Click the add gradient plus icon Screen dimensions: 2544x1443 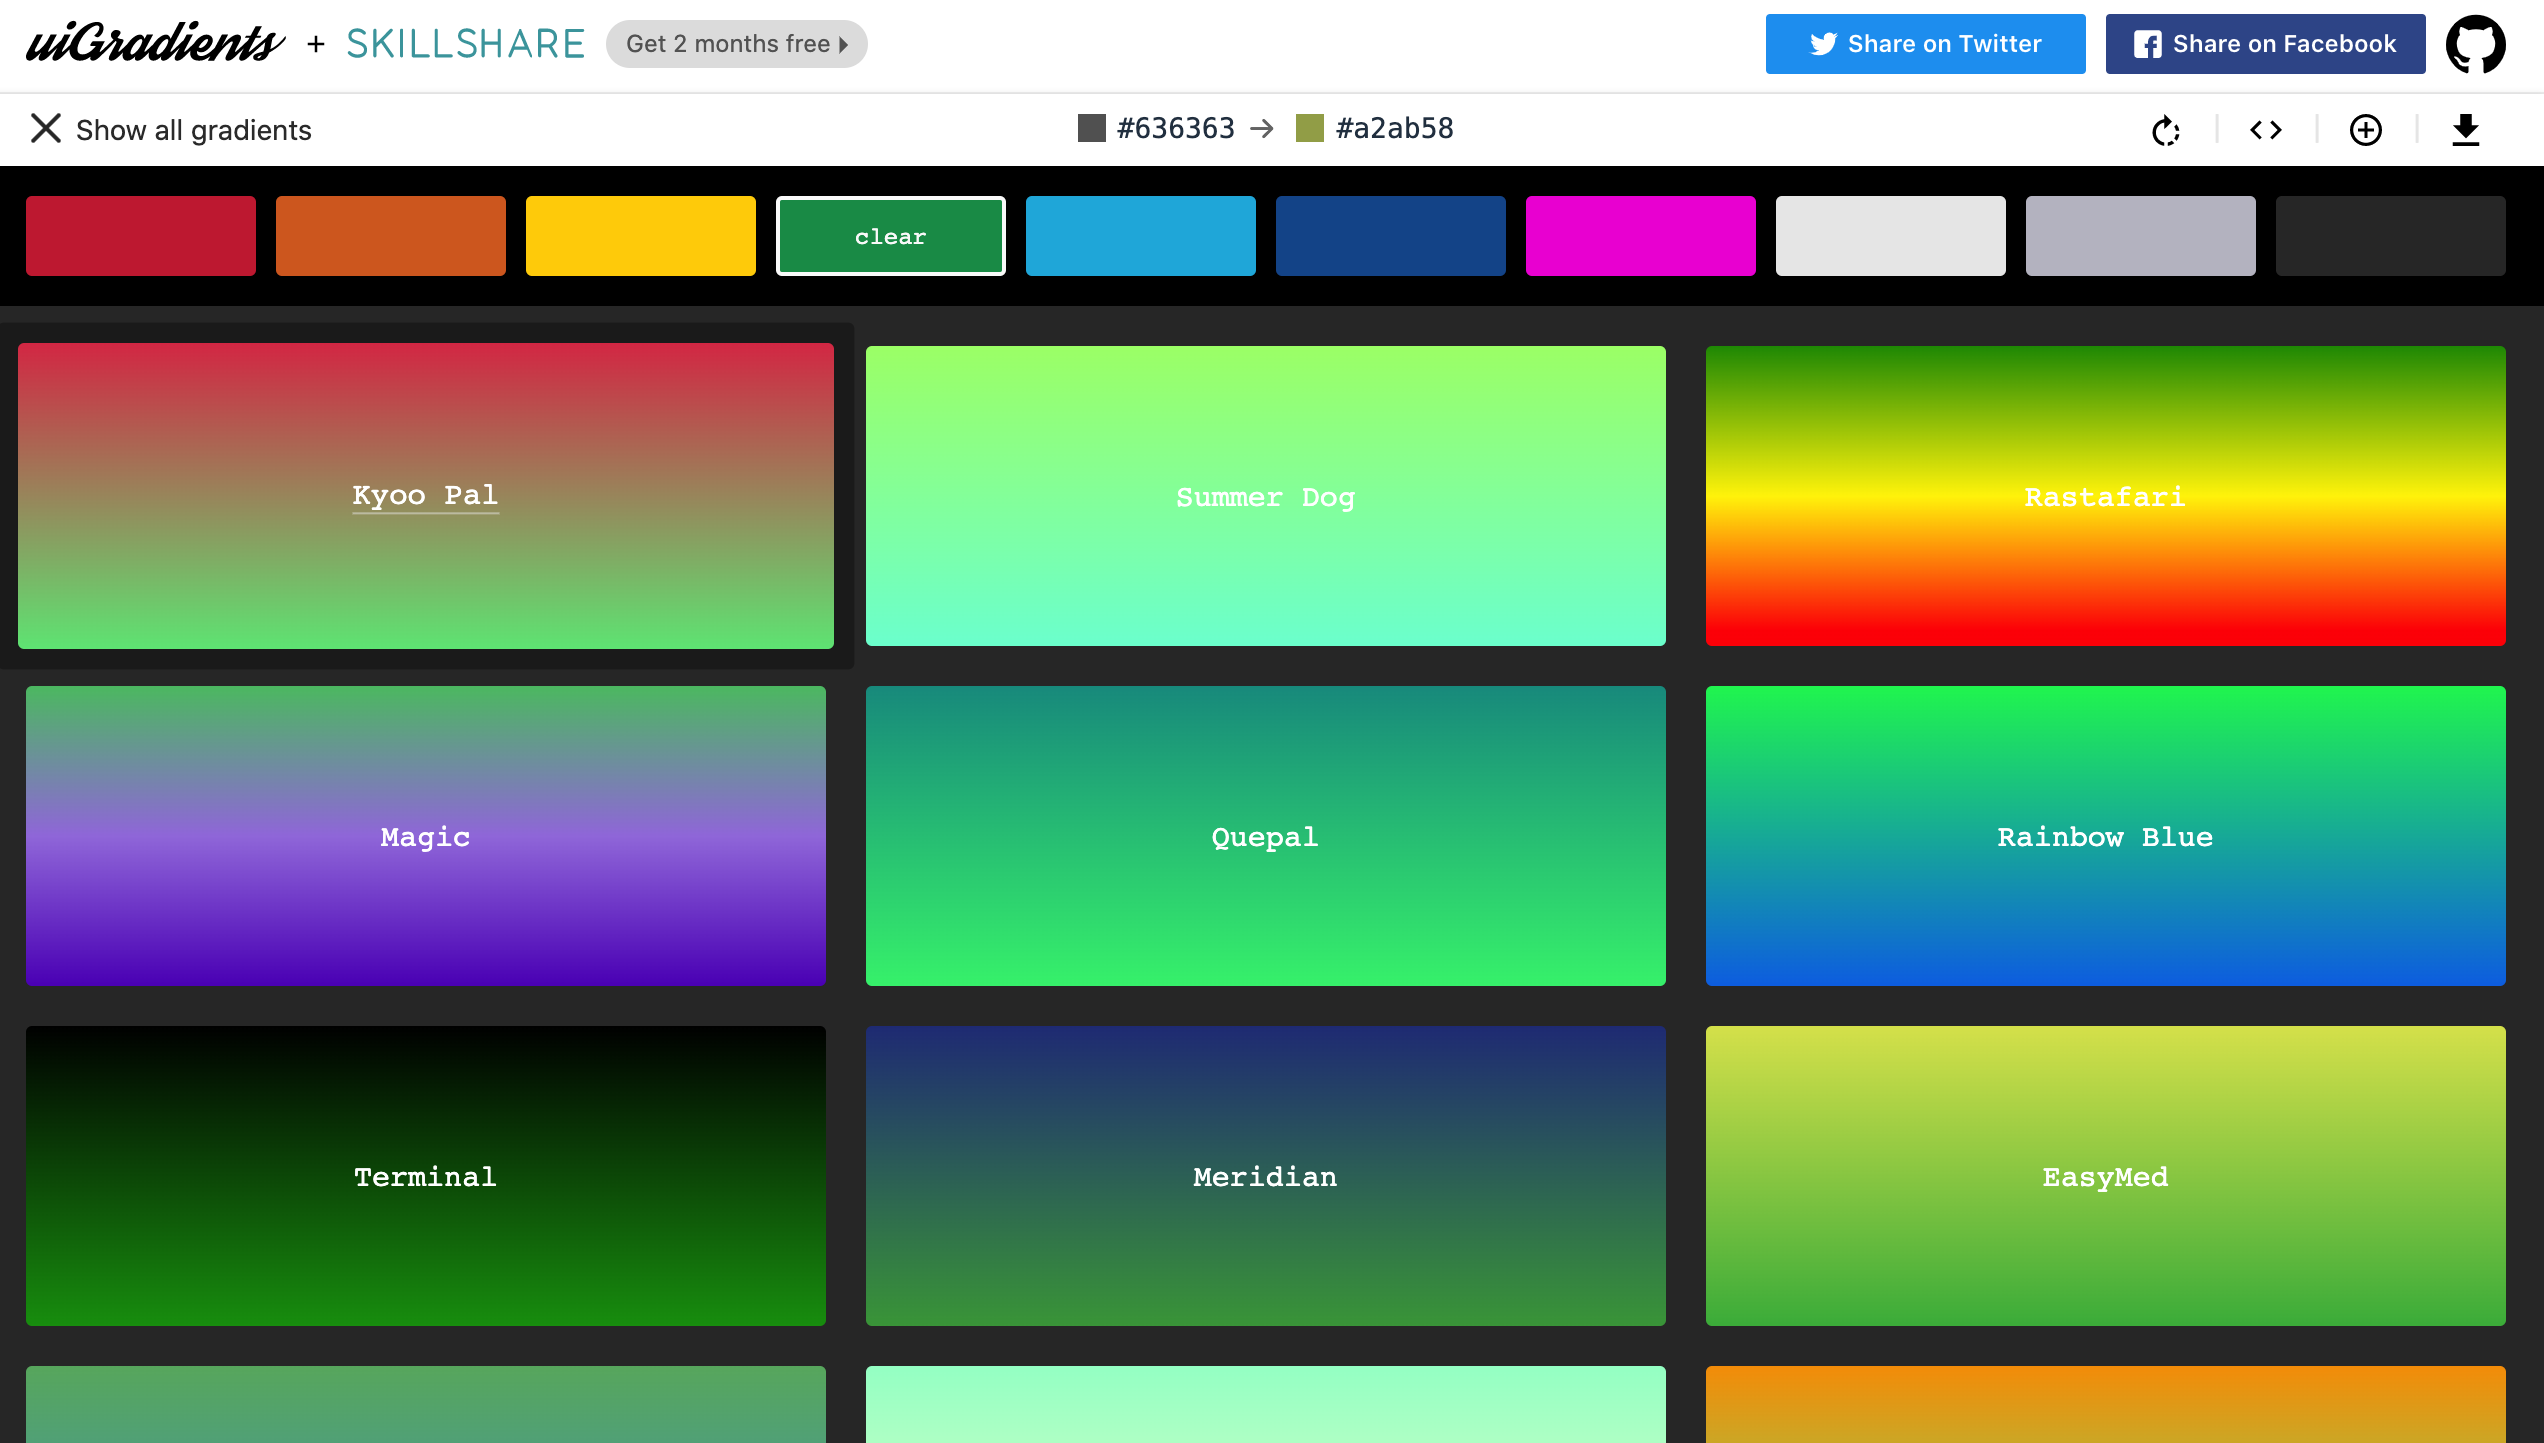[2365, 130]
